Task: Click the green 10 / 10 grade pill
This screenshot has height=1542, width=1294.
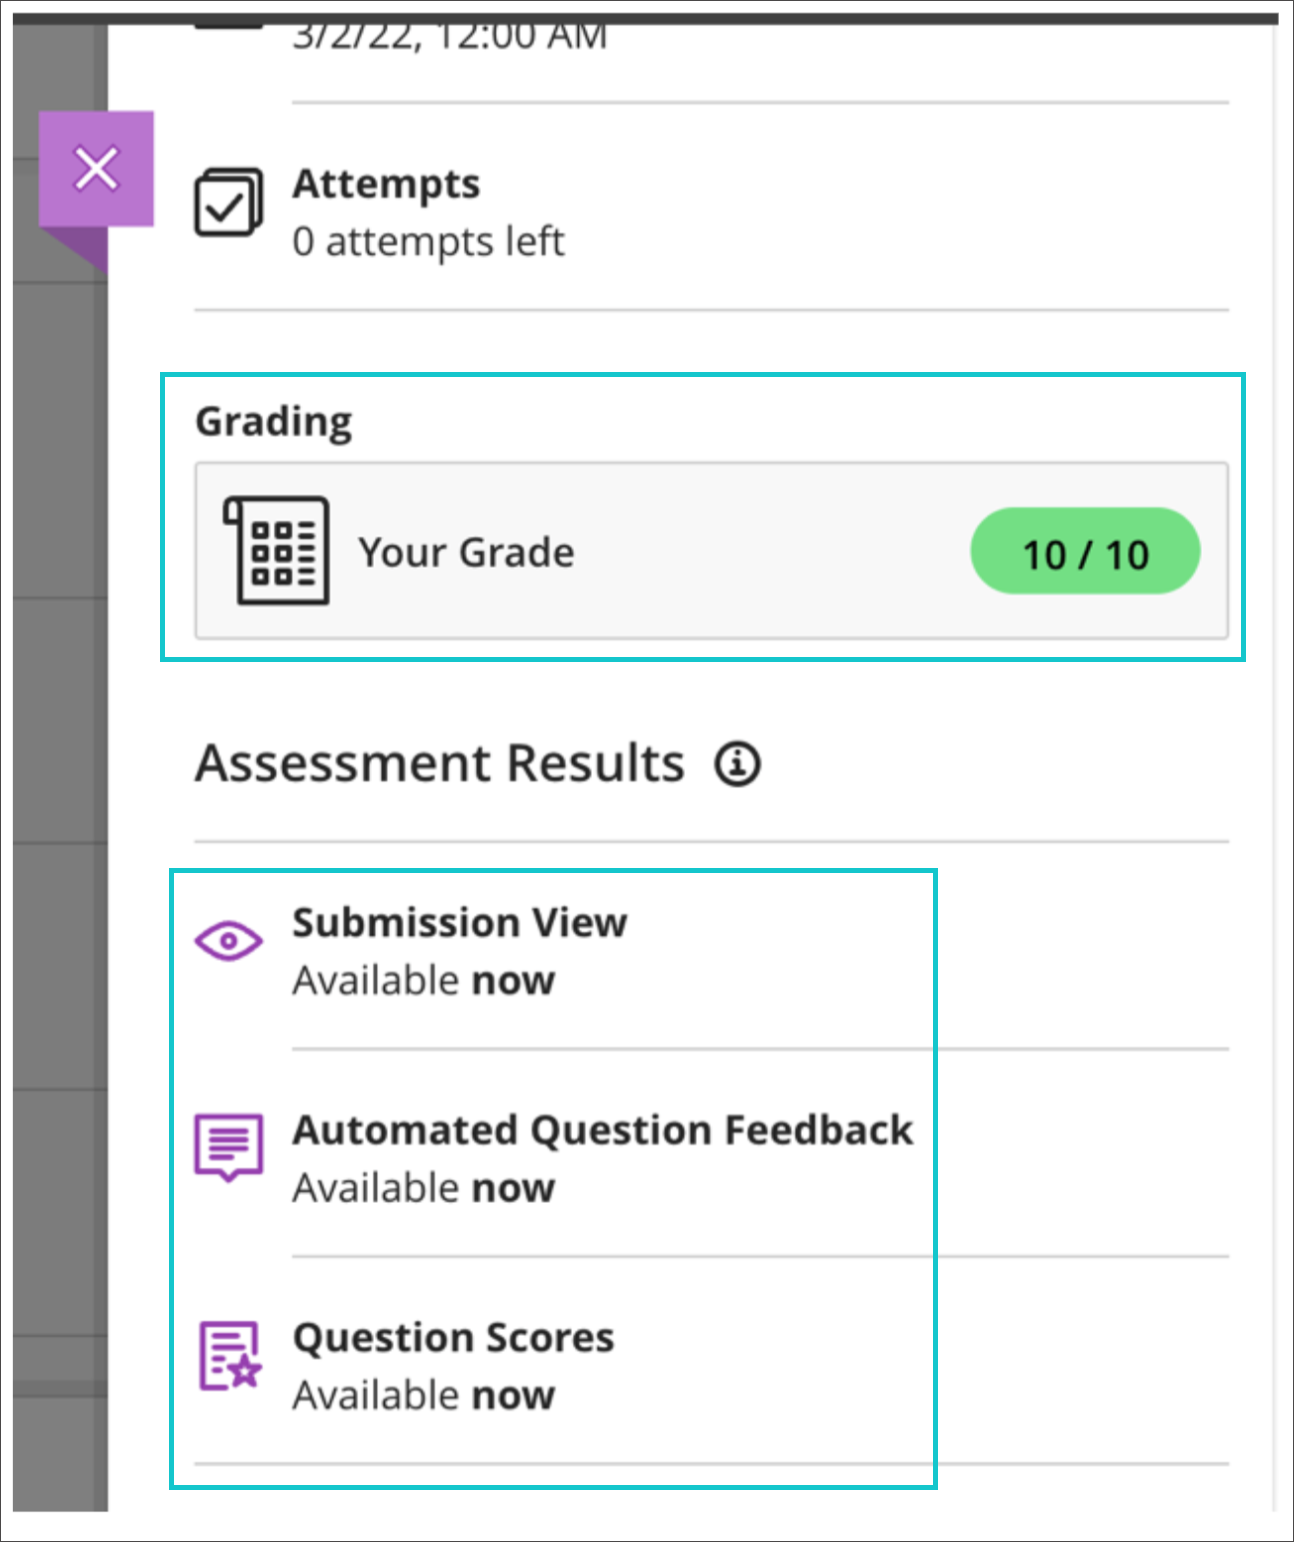Action: coord(1085,551)
